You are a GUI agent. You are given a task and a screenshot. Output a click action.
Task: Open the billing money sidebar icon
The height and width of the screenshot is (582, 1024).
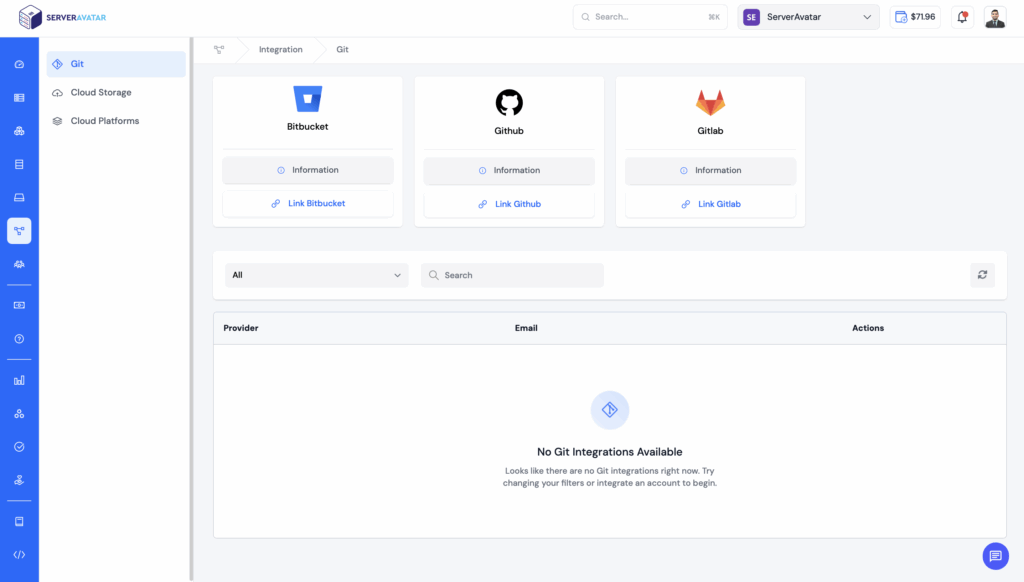[x=19, y=305]
